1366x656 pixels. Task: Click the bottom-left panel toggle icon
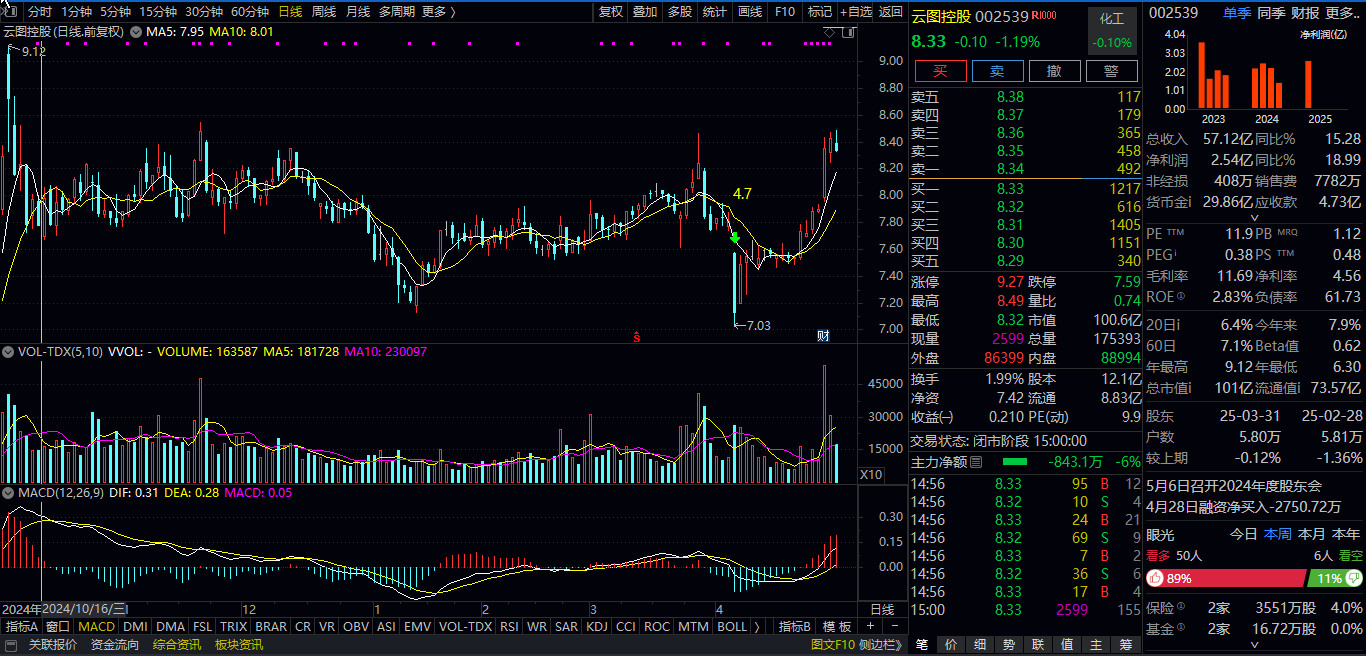10,645
